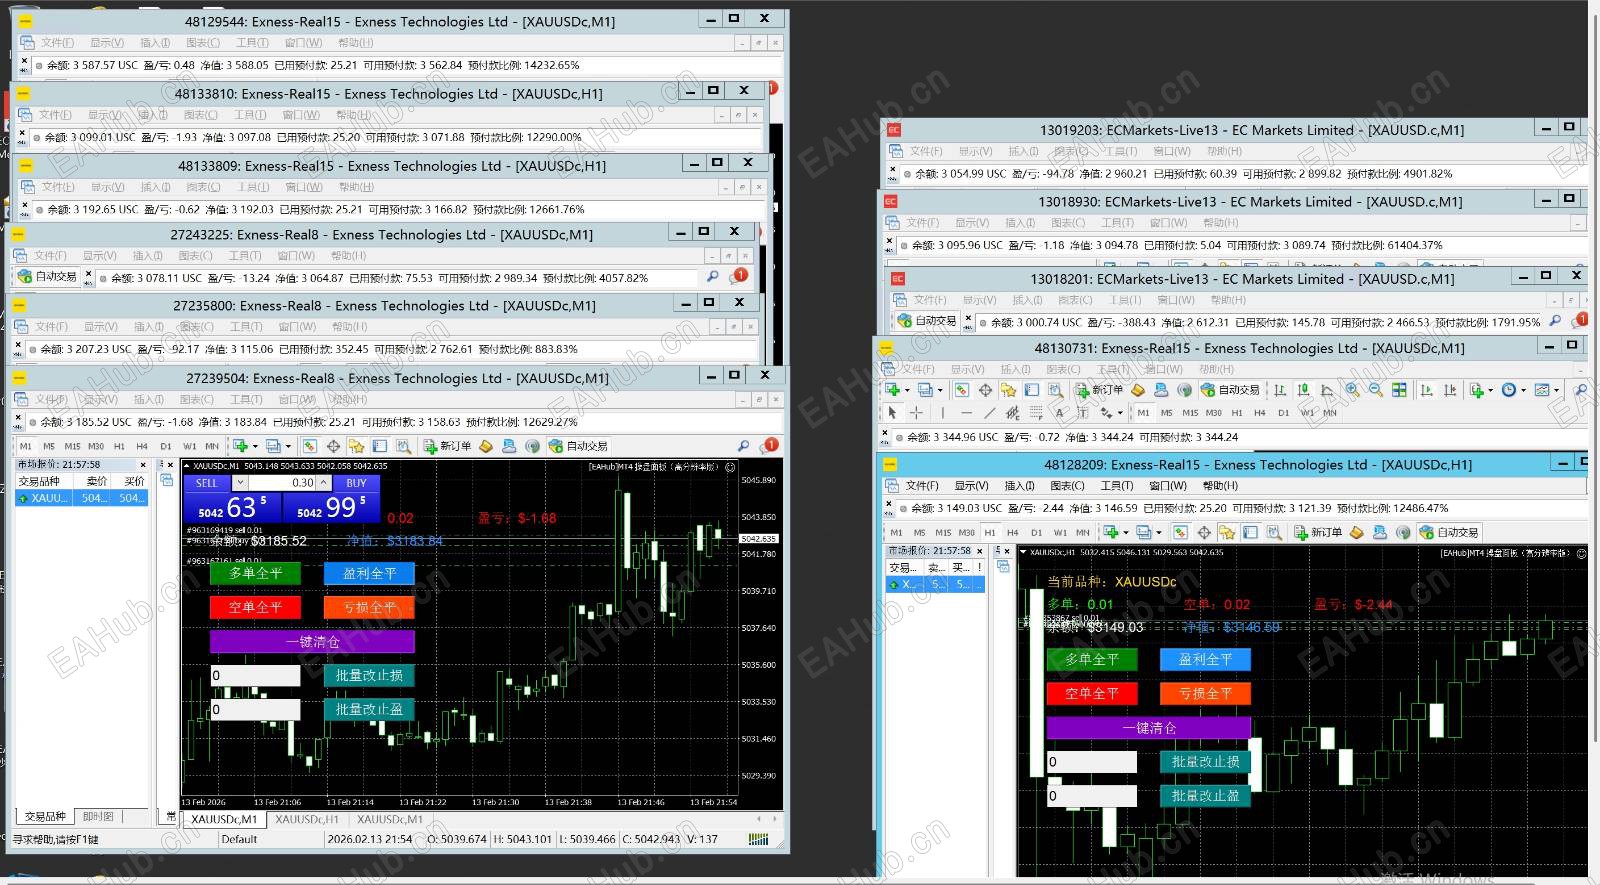Screen dimensions: 1600x885
Task: Toggle 自动交易 in window 27239504
Action: tap(578, 446)
